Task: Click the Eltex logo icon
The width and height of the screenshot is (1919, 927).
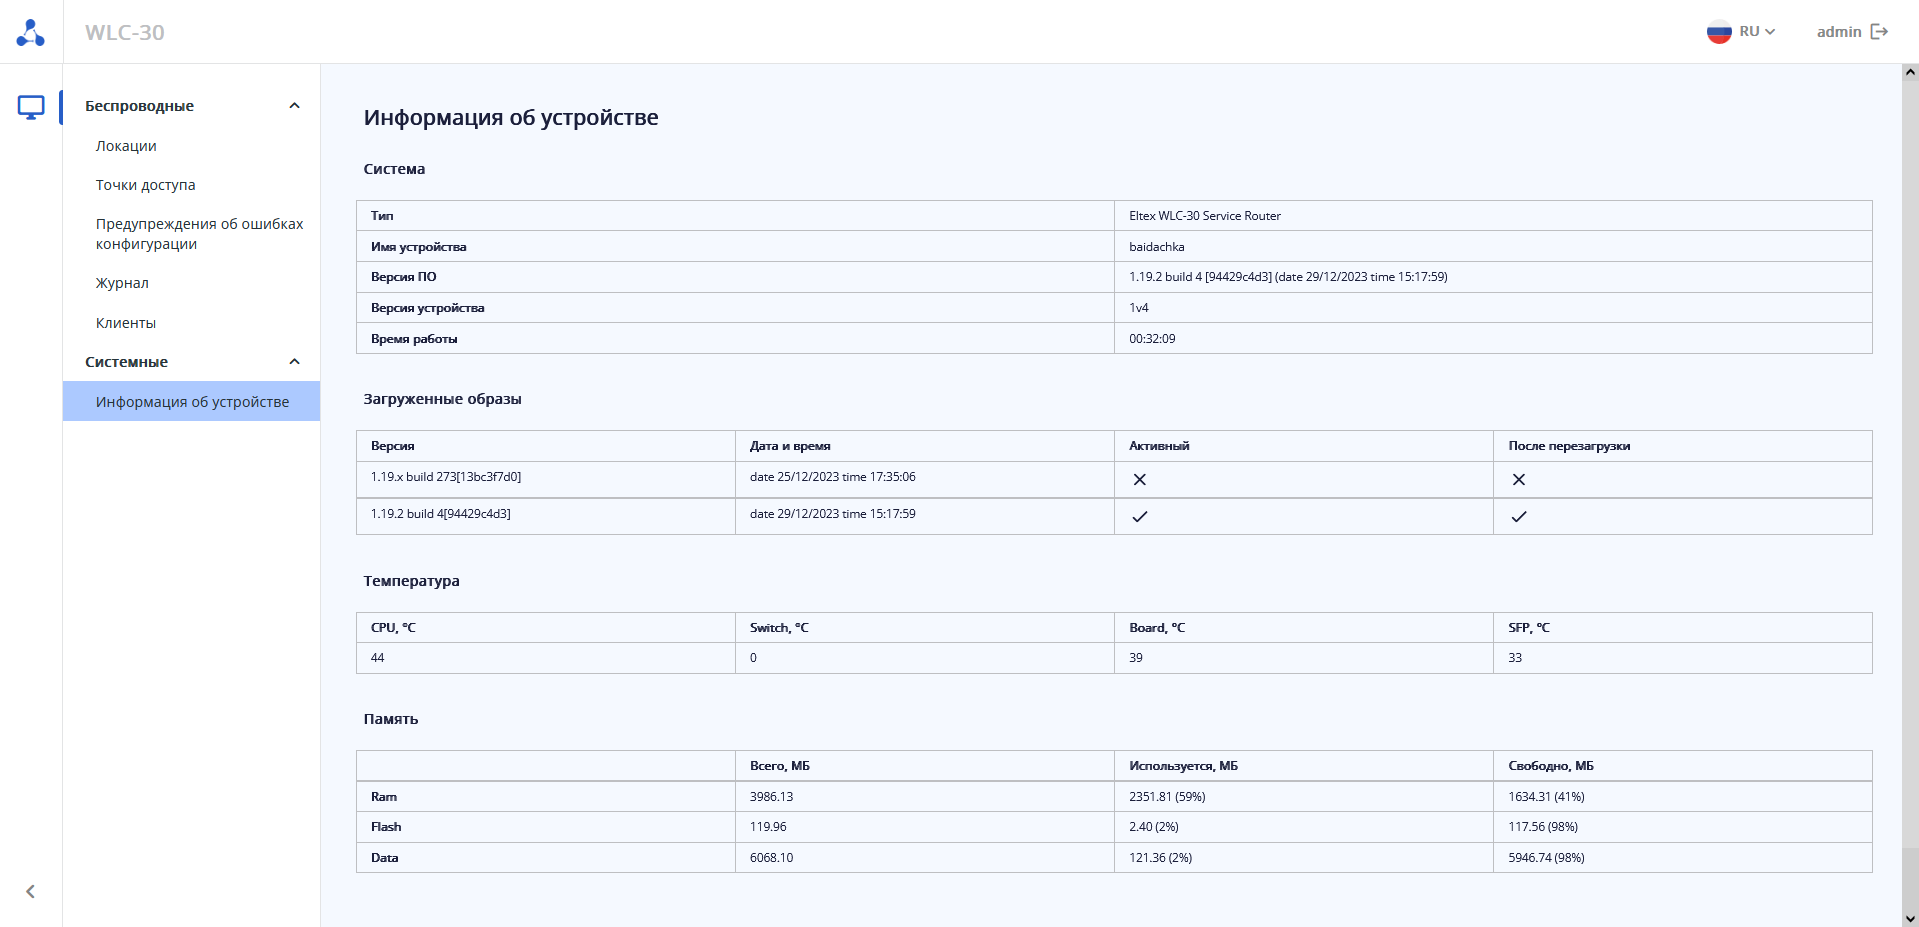Action: pos(31,33)
